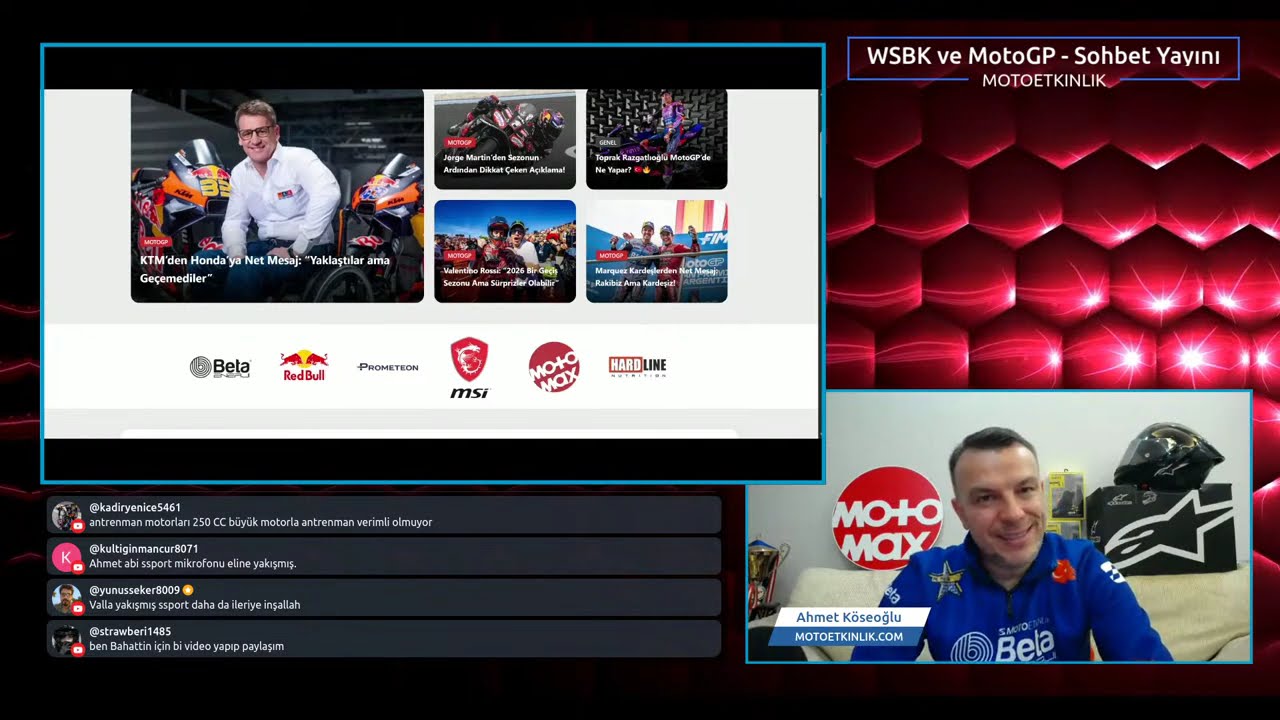Open the Valentino Rossi 2026 article

tap(505, 251)
